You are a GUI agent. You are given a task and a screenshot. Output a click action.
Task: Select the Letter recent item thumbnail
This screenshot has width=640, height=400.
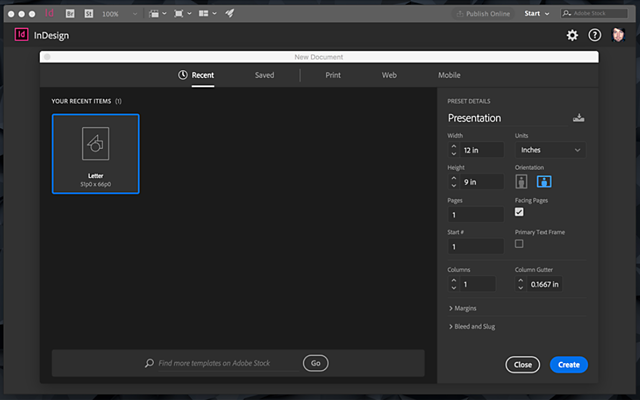coord(96,154)
